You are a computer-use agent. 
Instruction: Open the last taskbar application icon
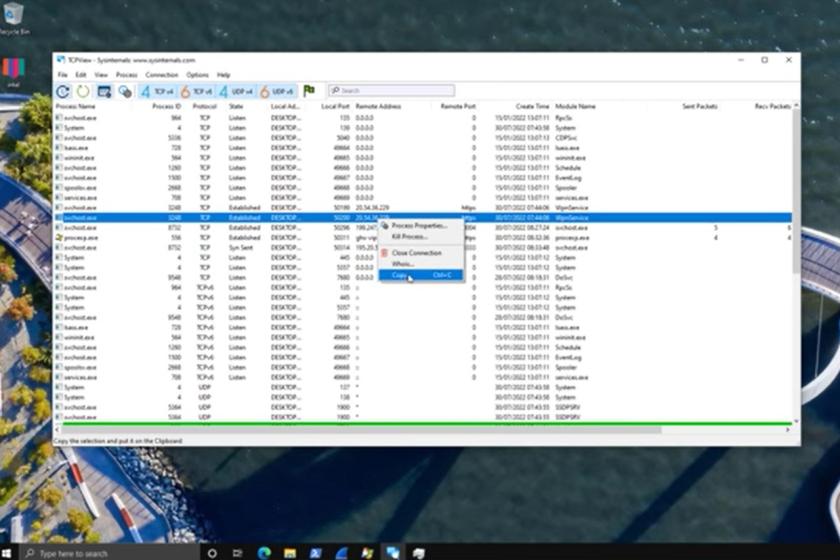point(419,553)
